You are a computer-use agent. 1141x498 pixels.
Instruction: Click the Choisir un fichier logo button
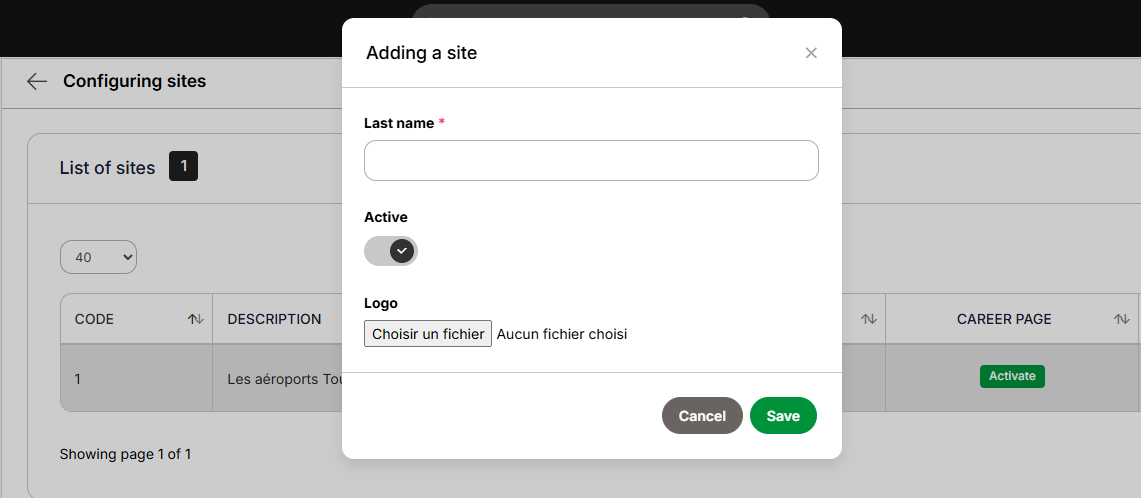[428, 333]
